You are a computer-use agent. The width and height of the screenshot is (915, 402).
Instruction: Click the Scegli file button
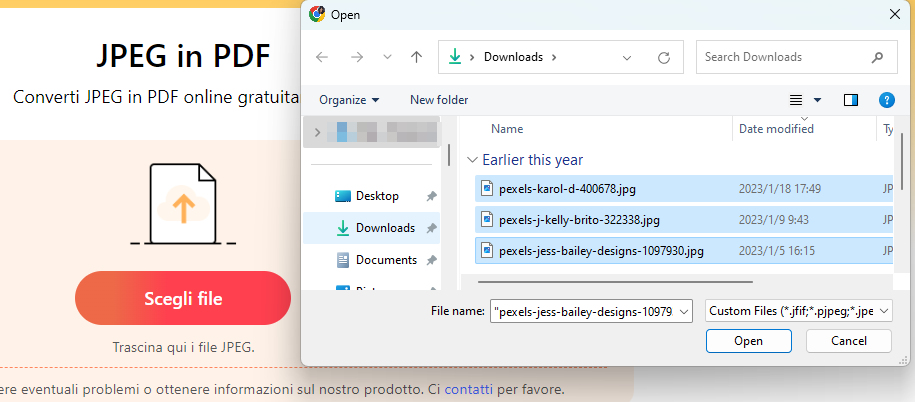pyautogui.click(x=183, y=298)
